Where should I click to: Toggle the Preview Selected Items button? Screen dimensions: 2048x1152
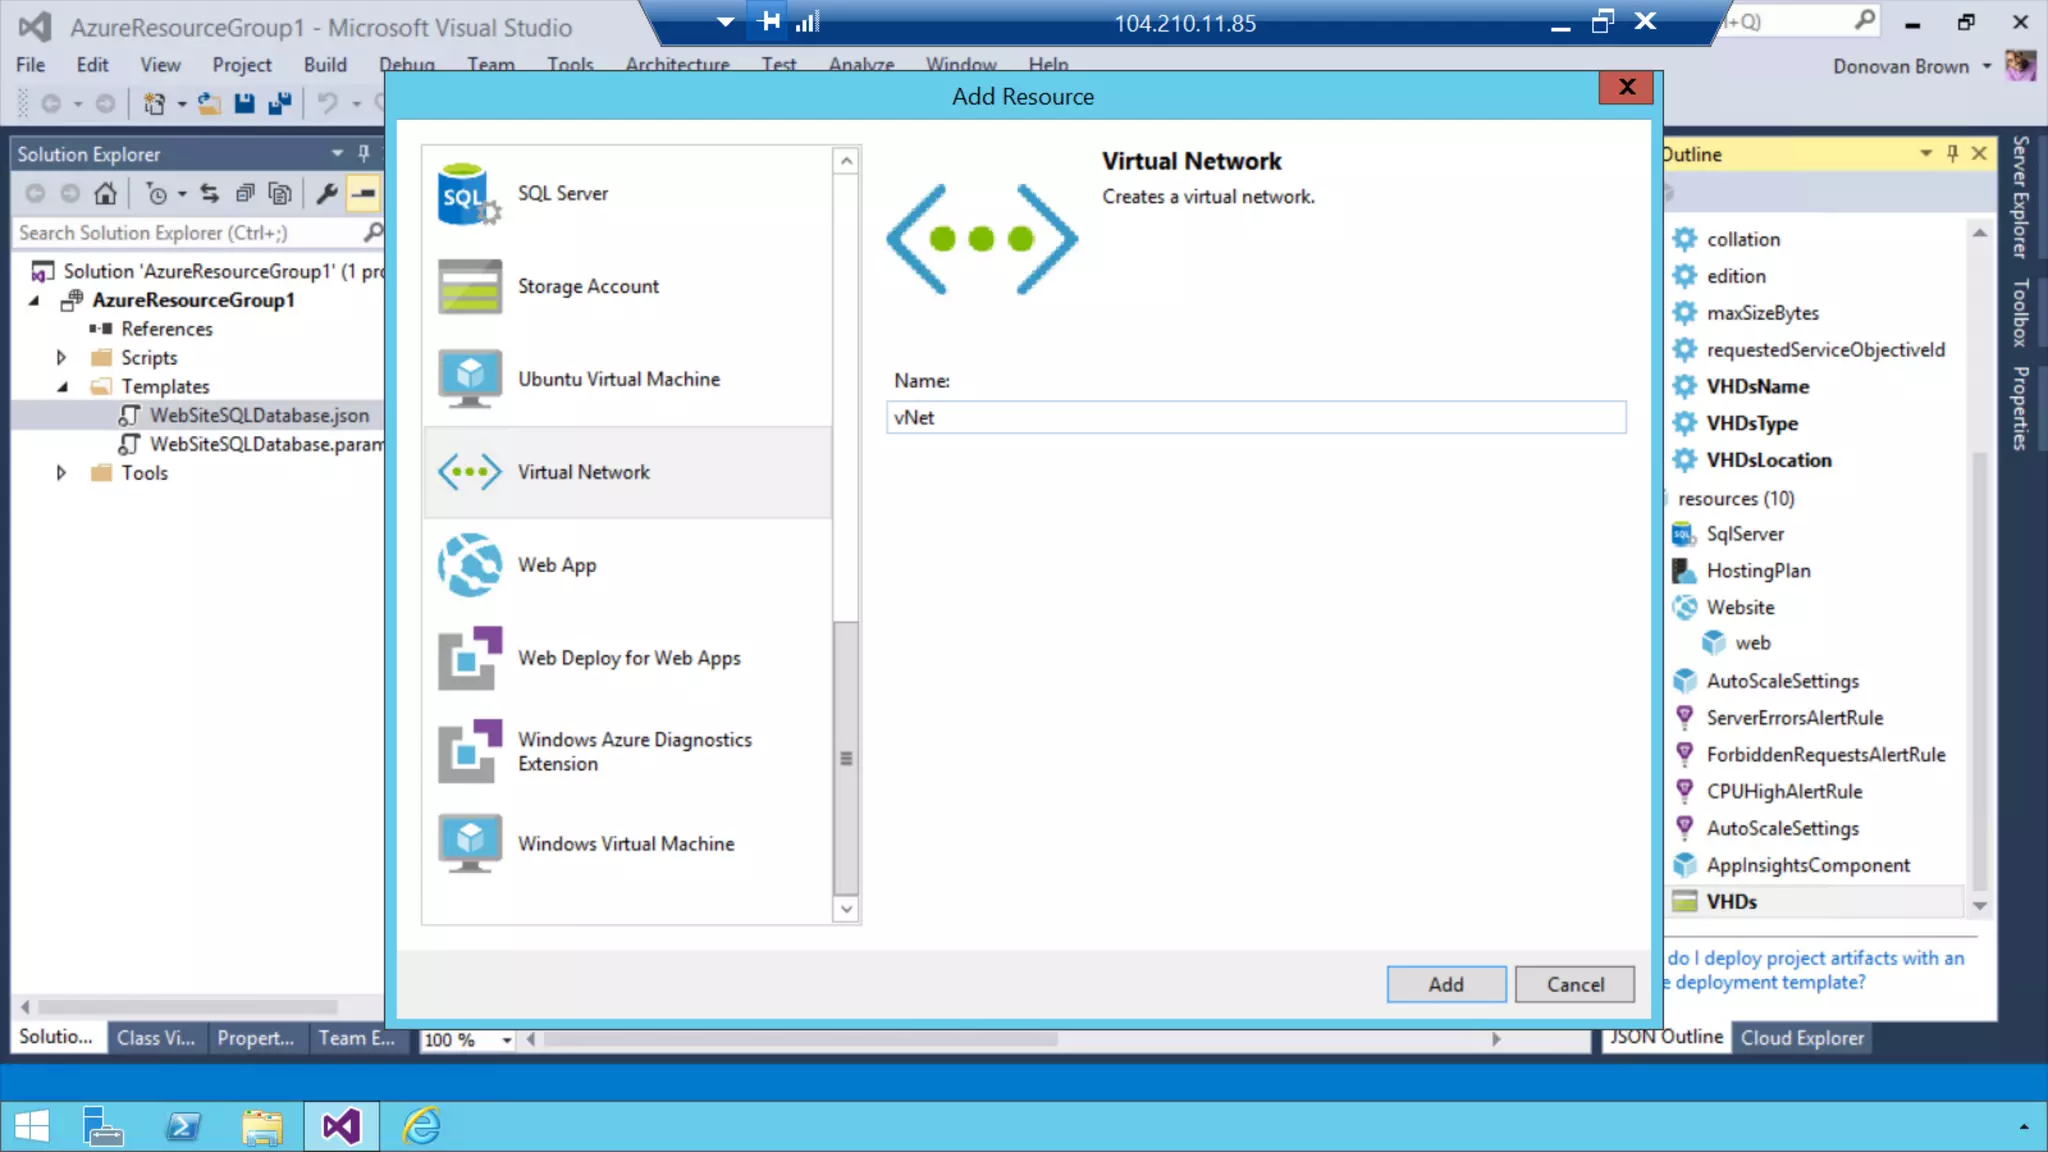click(363, 194)
